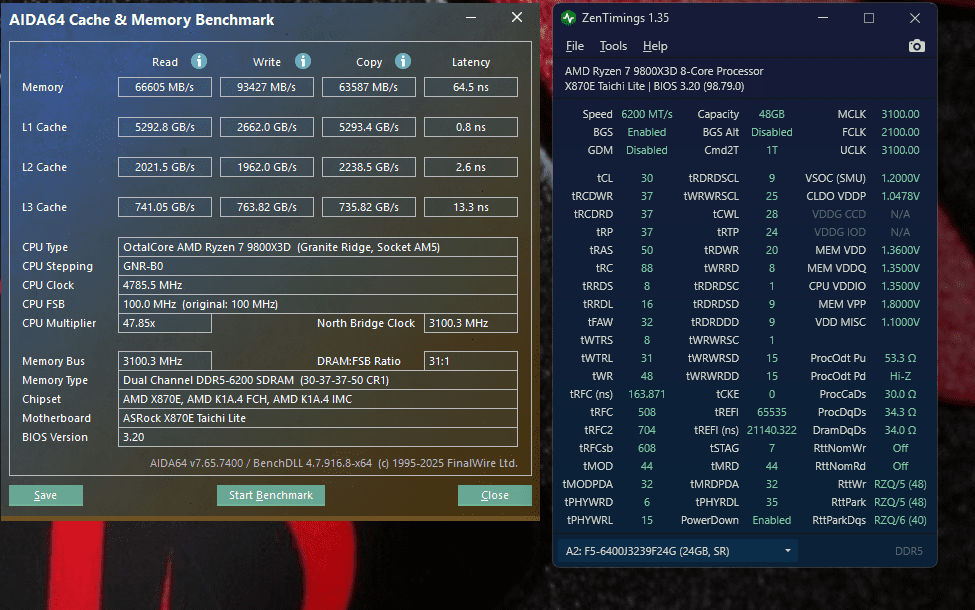Viewport: 975px width, 610px height.
Task: Click the ZenTimings processor name line
Action: tap(663, 72)
